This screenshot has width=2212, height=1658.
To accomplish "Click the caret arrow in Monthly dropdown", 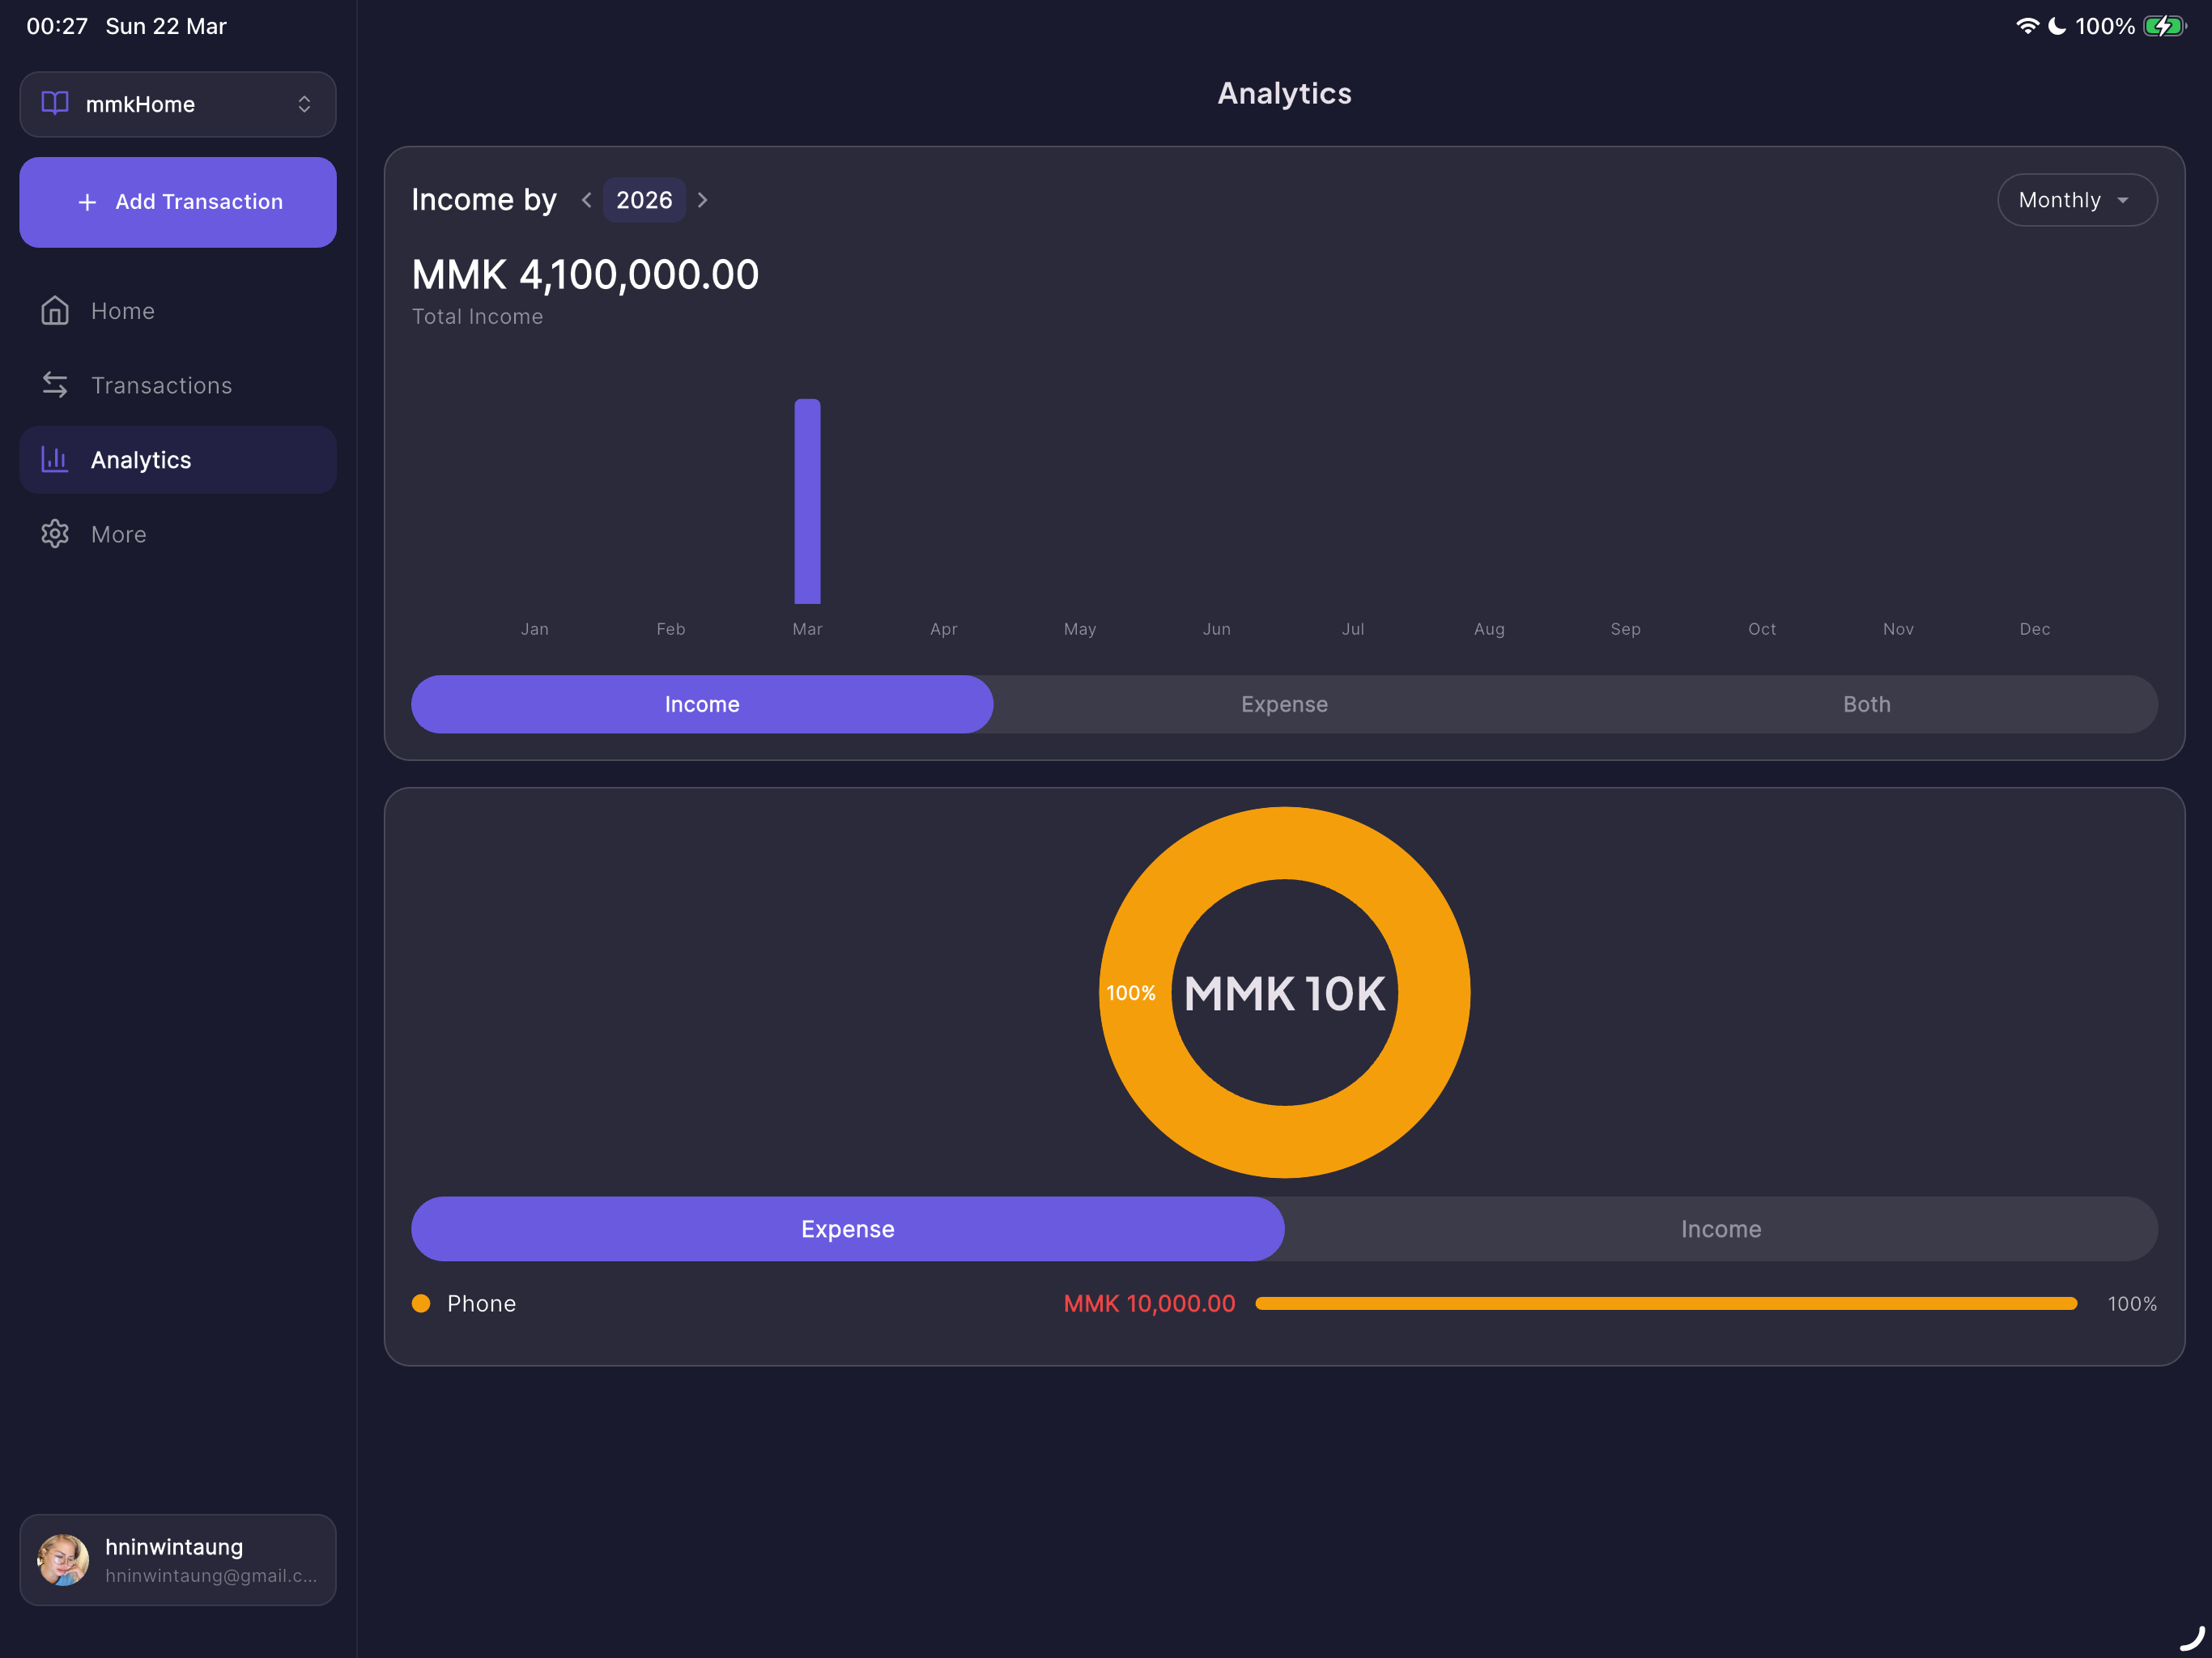I will [x=2123, y=200].
